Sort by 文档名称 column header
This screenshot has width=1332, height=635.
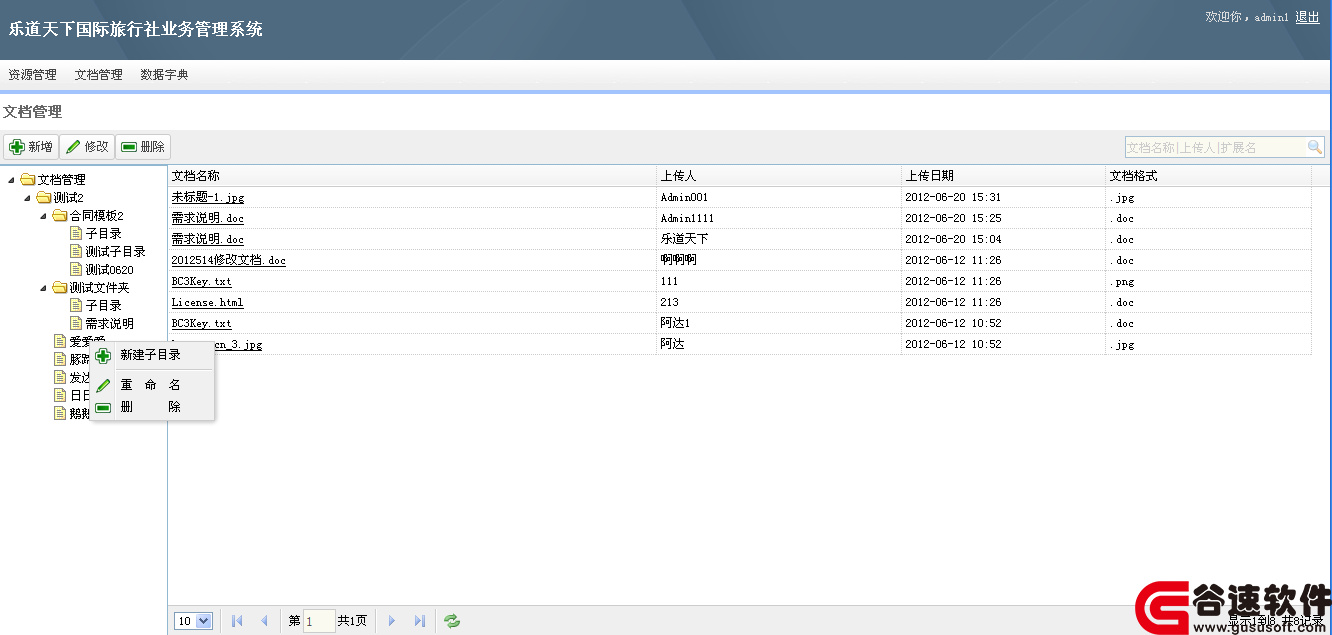pyautogui.click(x=412, y=176)
